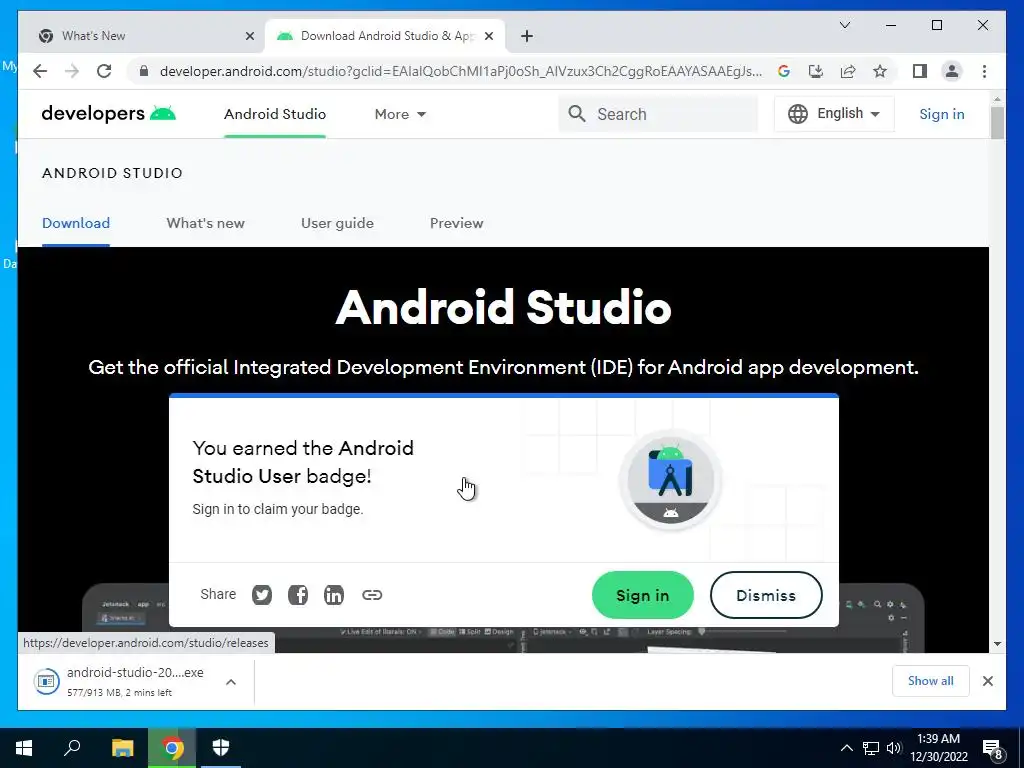The image size is (1024, 768).
Task: Close the Download Android Studio tab
Action: coord(488,36)
